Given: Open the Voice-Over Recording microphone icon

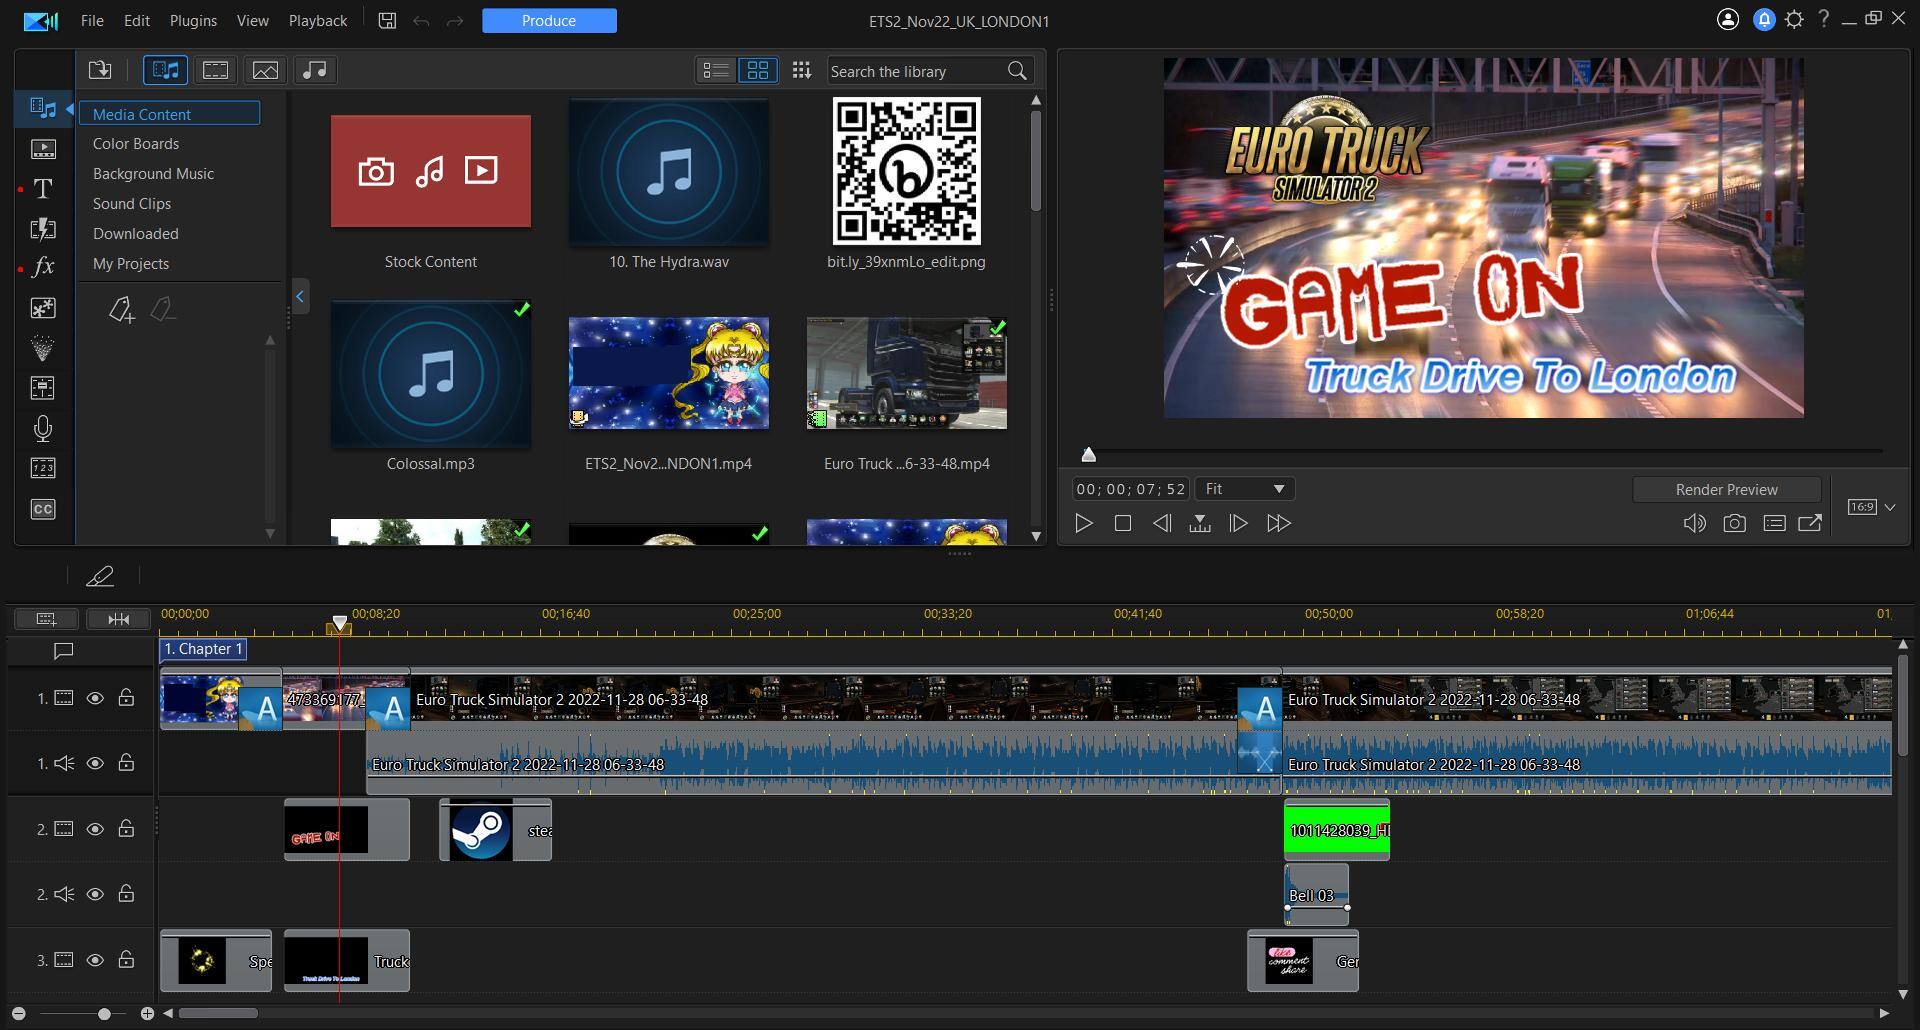Looking at the screenshot, I should (43, 429).
